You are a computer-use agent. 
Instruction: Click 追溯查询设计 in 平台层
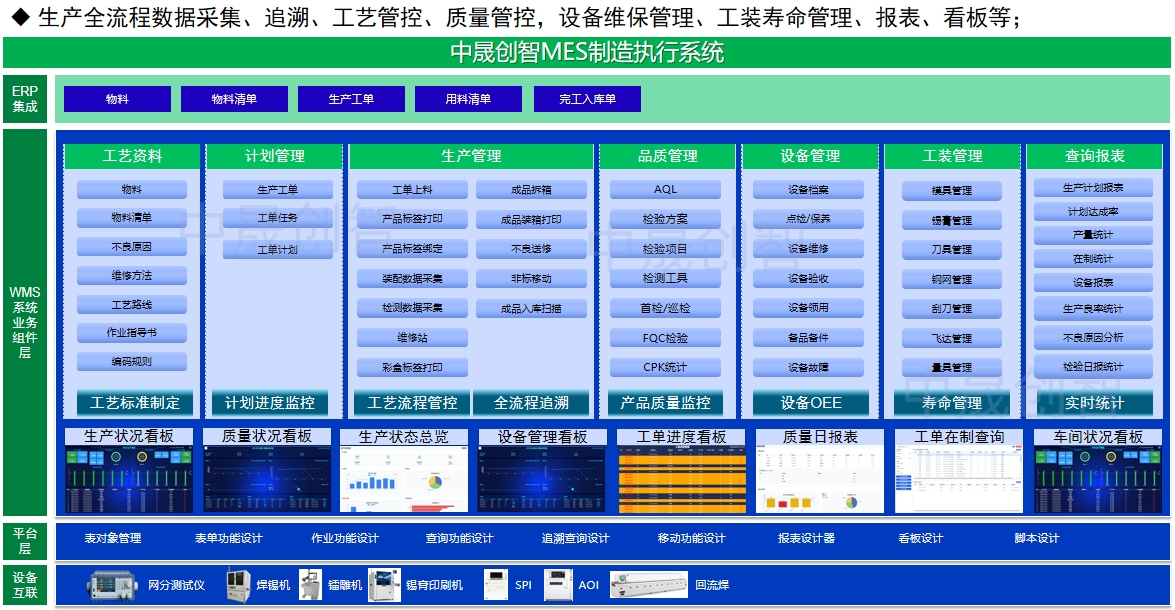(576, 538)
